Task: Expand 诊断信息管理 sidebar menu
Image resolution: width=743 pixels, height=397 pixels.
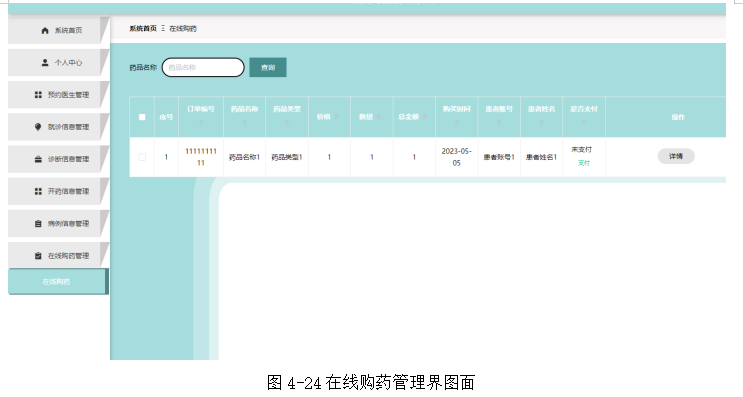Action: [x=59, y=159]
